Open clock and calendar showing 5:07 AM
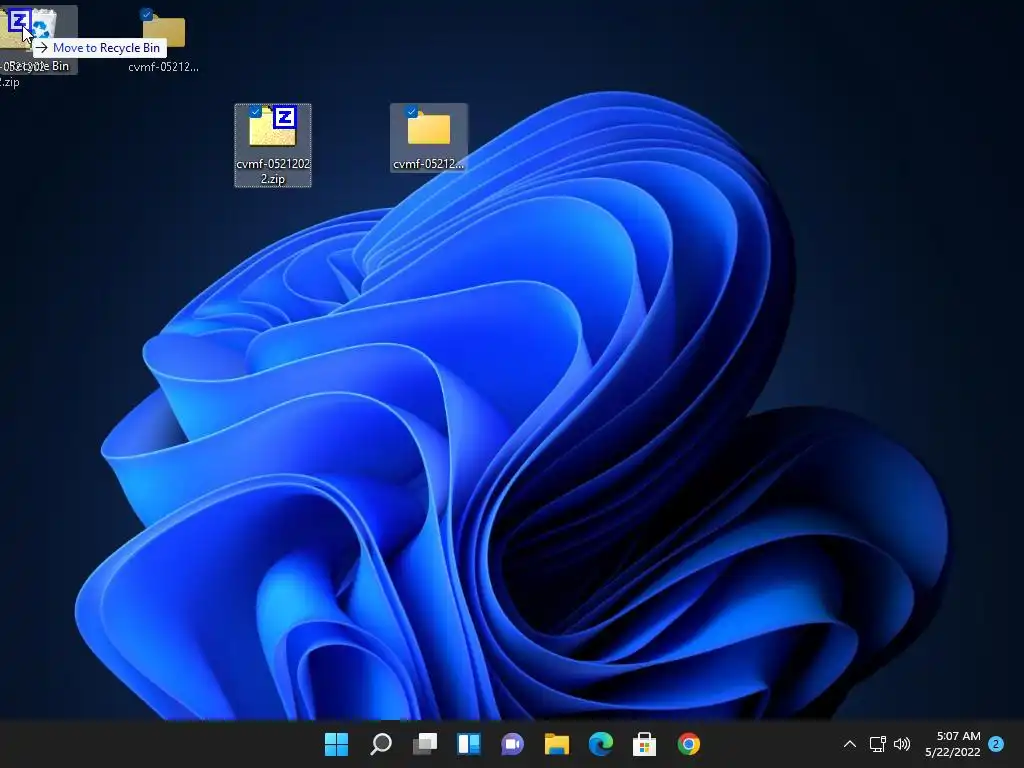1024x768 pixels. [x=953, y=744]
